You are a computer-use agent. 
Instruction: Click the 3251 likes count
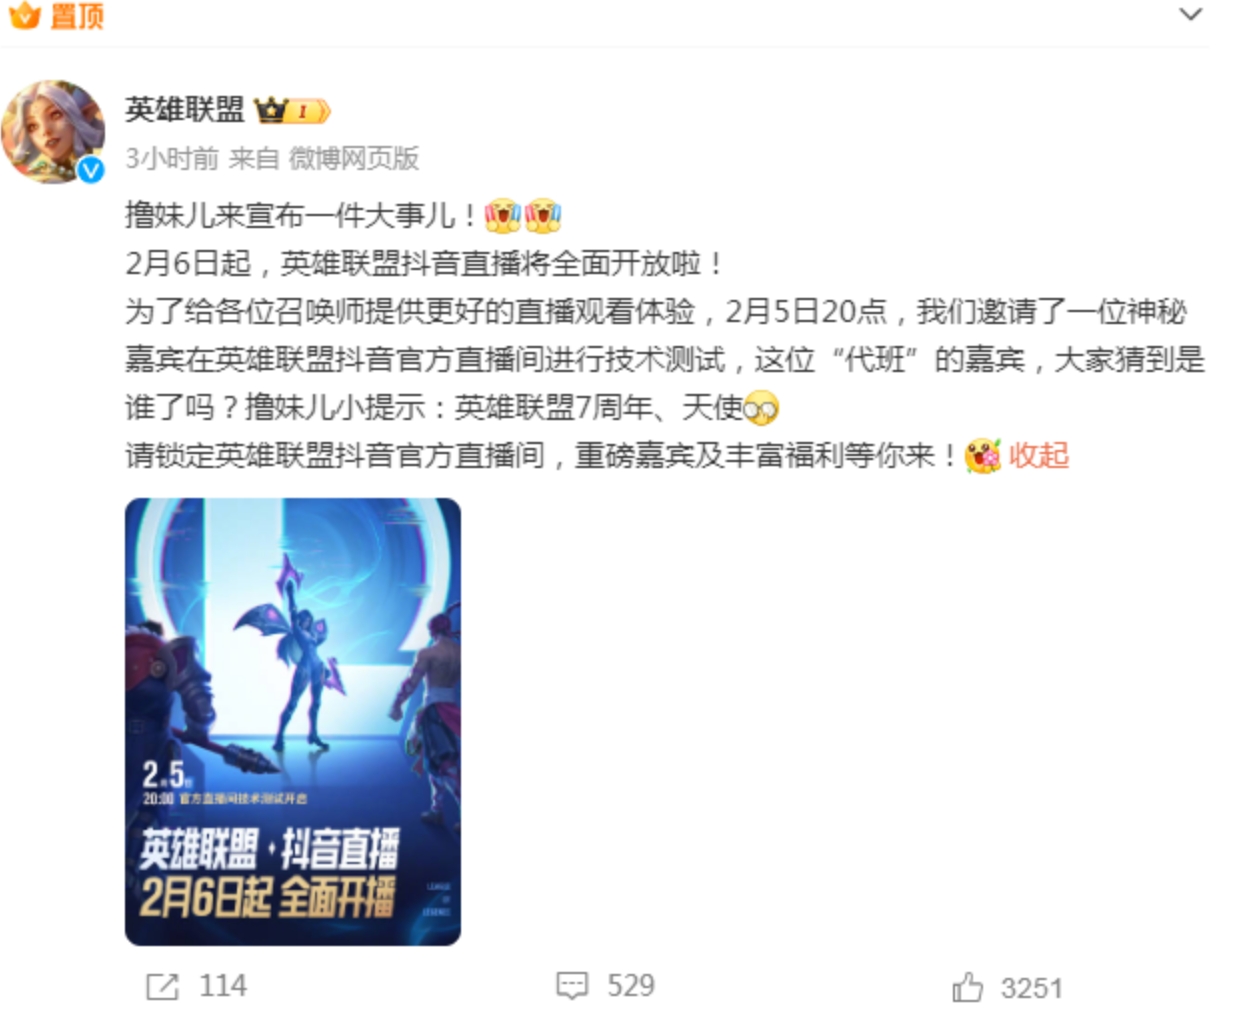(1032, 989)
